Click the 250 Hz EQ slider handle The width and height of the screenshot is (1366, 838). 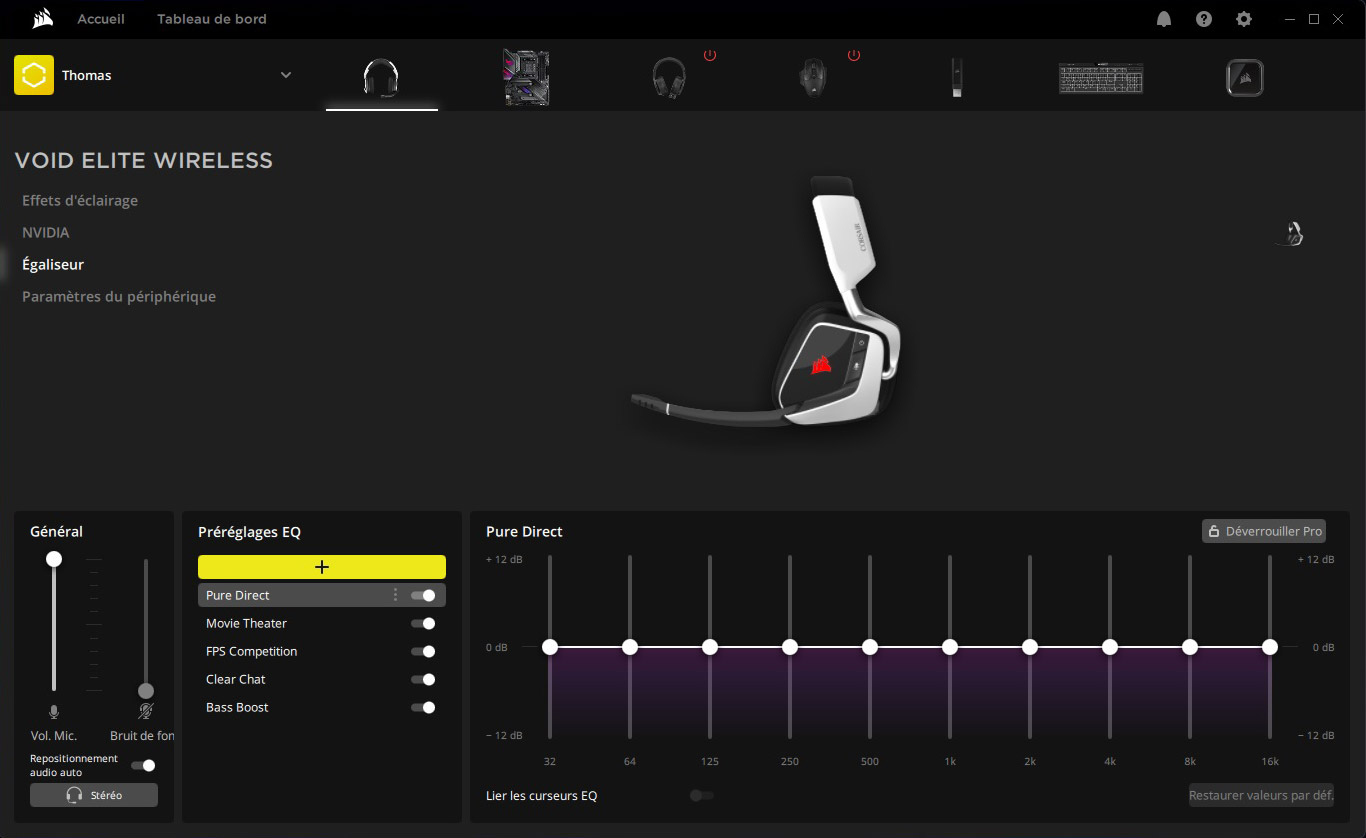click(x=790, y=647)
